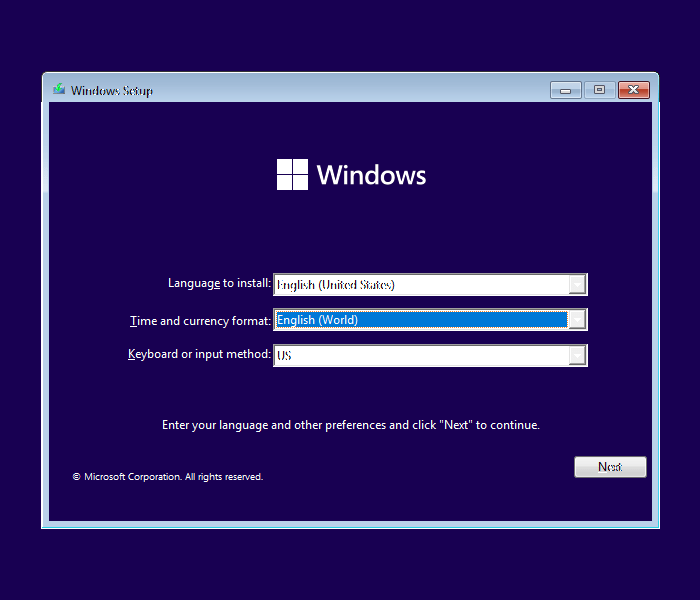Image resolution: width=700 pixels, height=600 pixels.
Task: Minimize the Windows Setup window
Action: [565, 90]
